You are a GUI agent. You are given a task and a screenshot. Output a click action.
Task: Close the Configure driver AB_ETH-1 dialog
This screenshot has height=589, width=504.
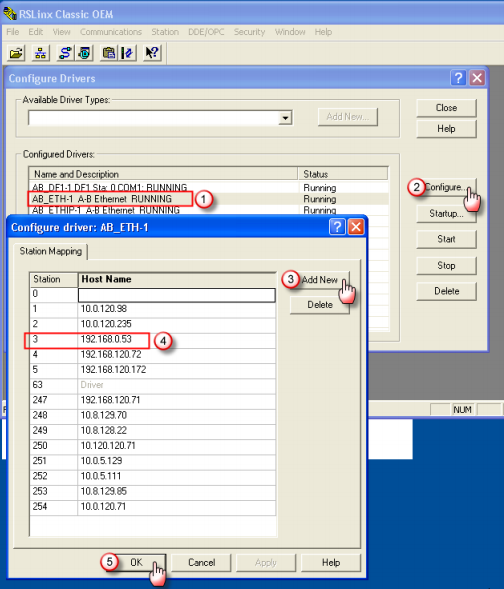coord(356,227)
